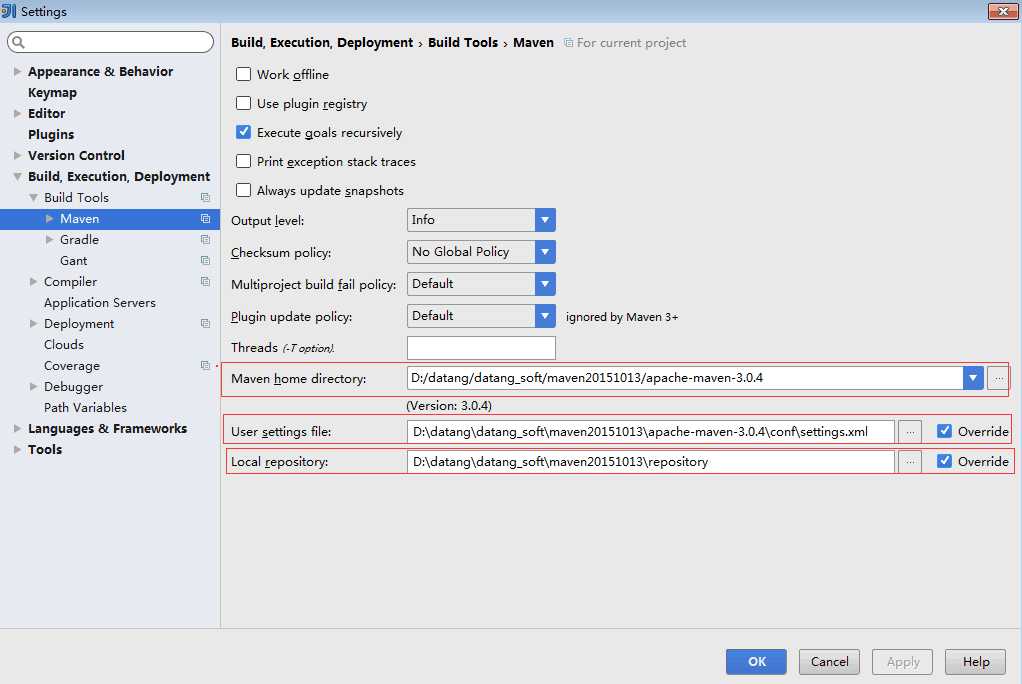1022x684 pixels.
Task: Enable Print exception stack traces
Action: click(x=243, y=161)
